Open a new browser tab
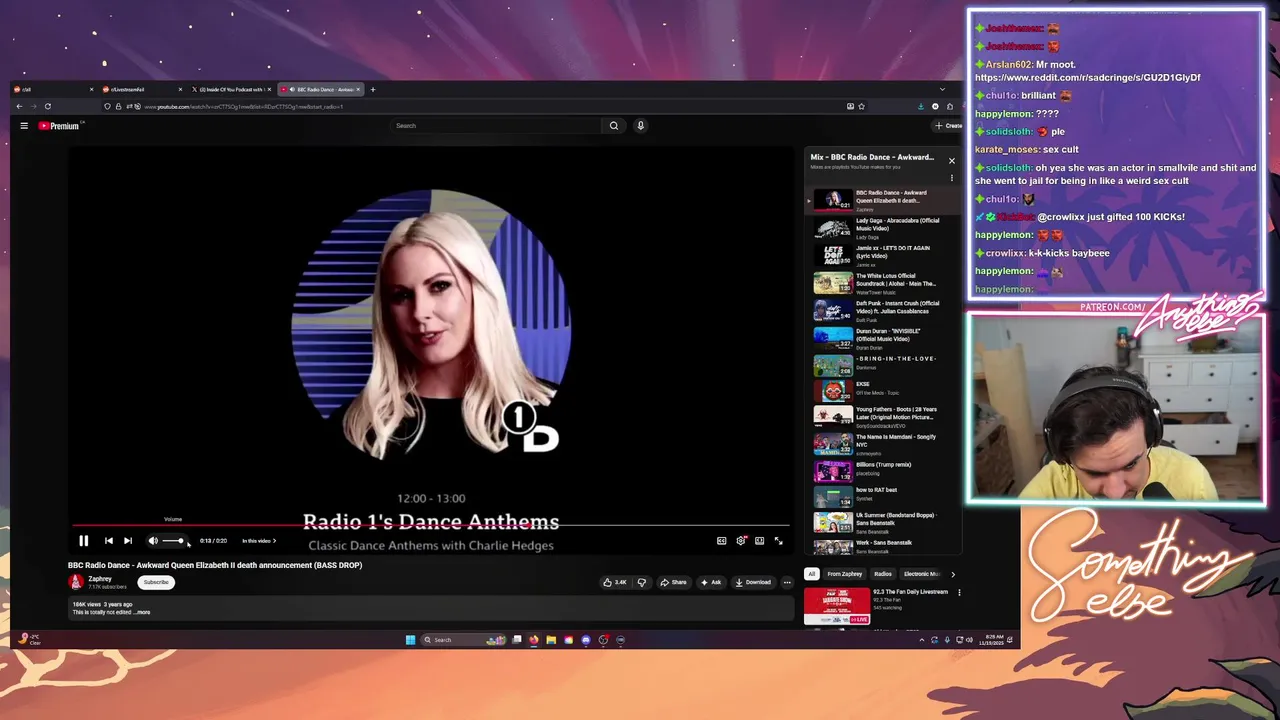Viewport: 1280px width, 720px height. [x=373, y=90]
